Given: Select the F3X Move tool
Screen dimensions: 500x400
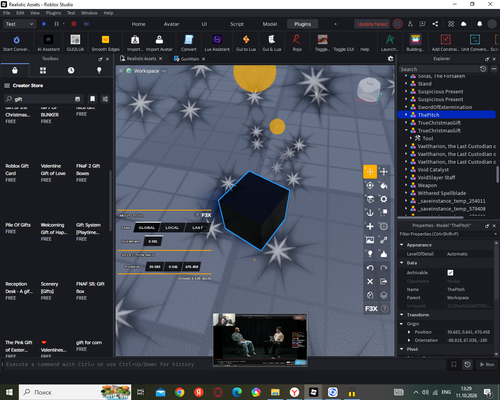Looking at the screenshot, I should point(370,172).
